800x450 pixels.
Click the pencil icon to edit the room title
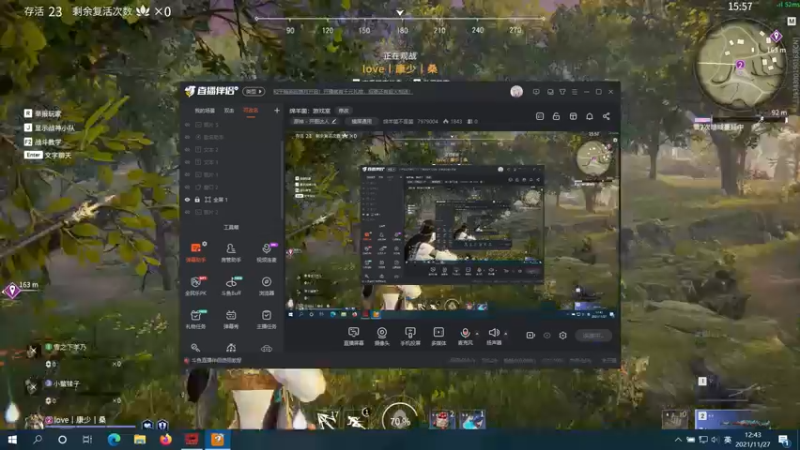point(334,121)
